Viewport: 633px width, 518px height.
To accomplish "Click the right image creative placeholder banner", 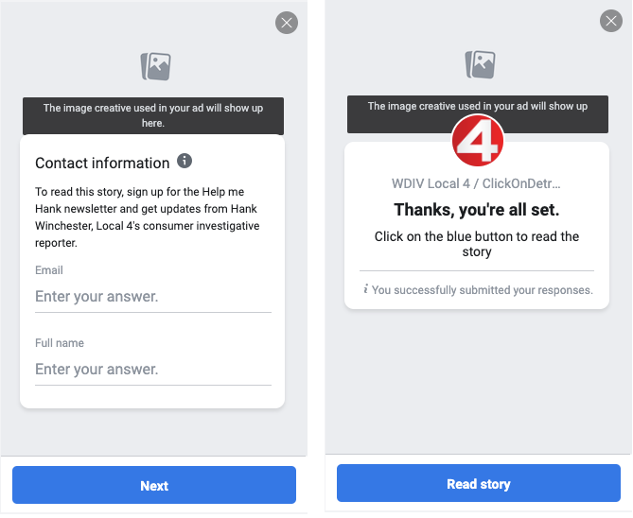I will tap(478, 114).
